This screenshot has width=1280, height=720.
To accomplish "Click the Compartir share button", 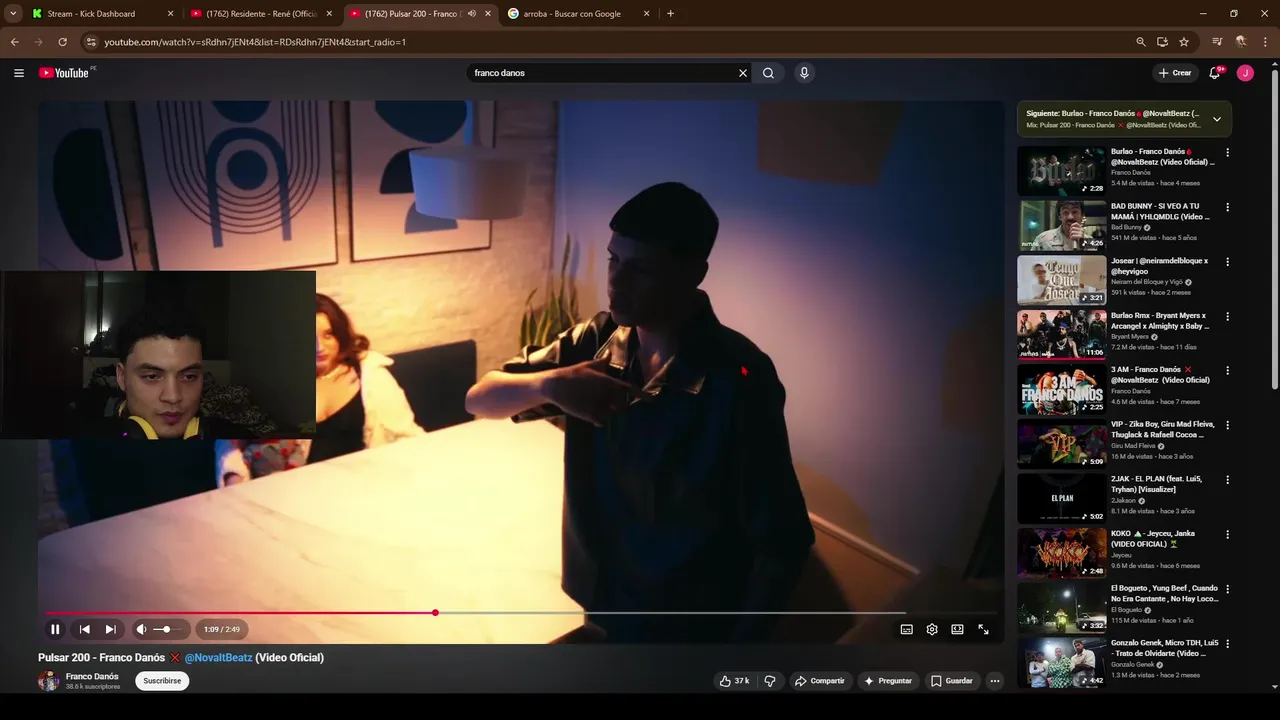I will (820, 681).
